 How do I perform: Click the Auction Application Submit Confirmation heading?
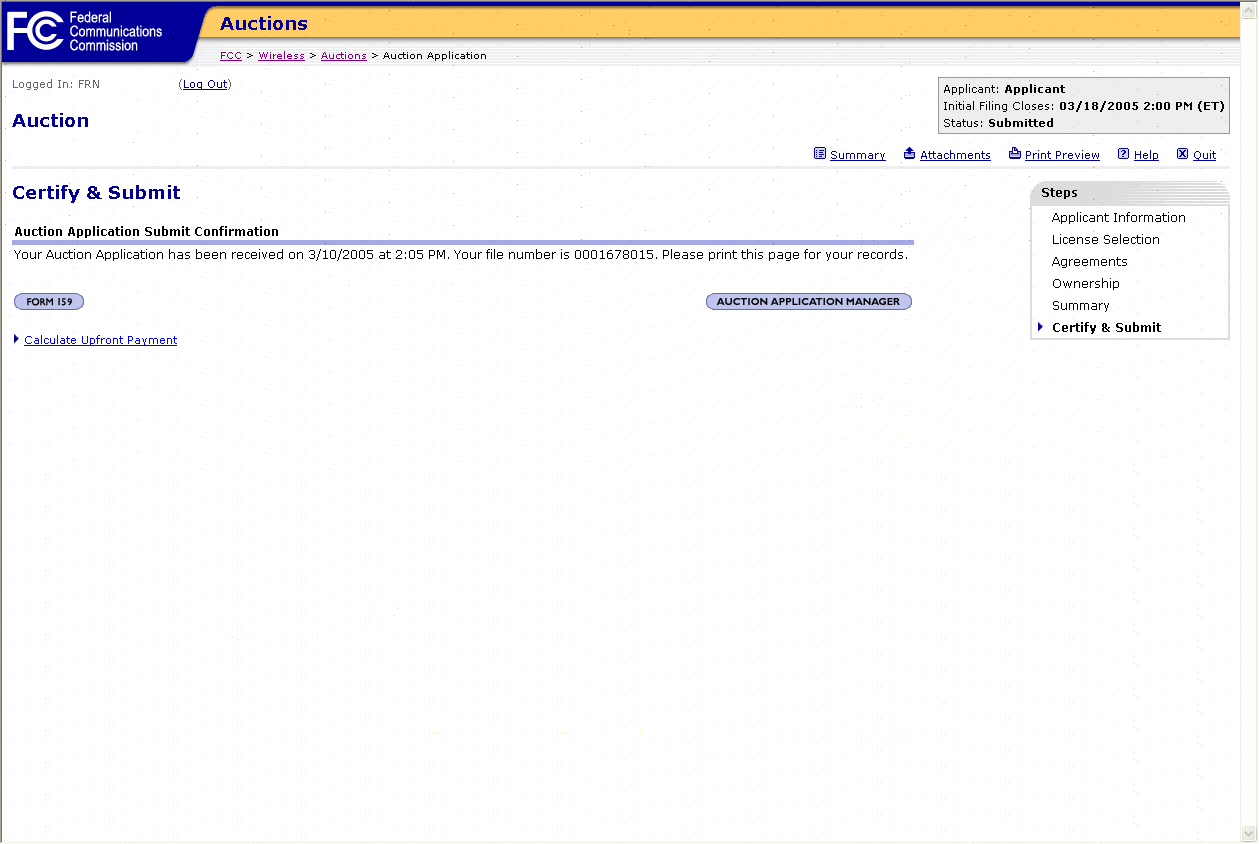(146, 231)
